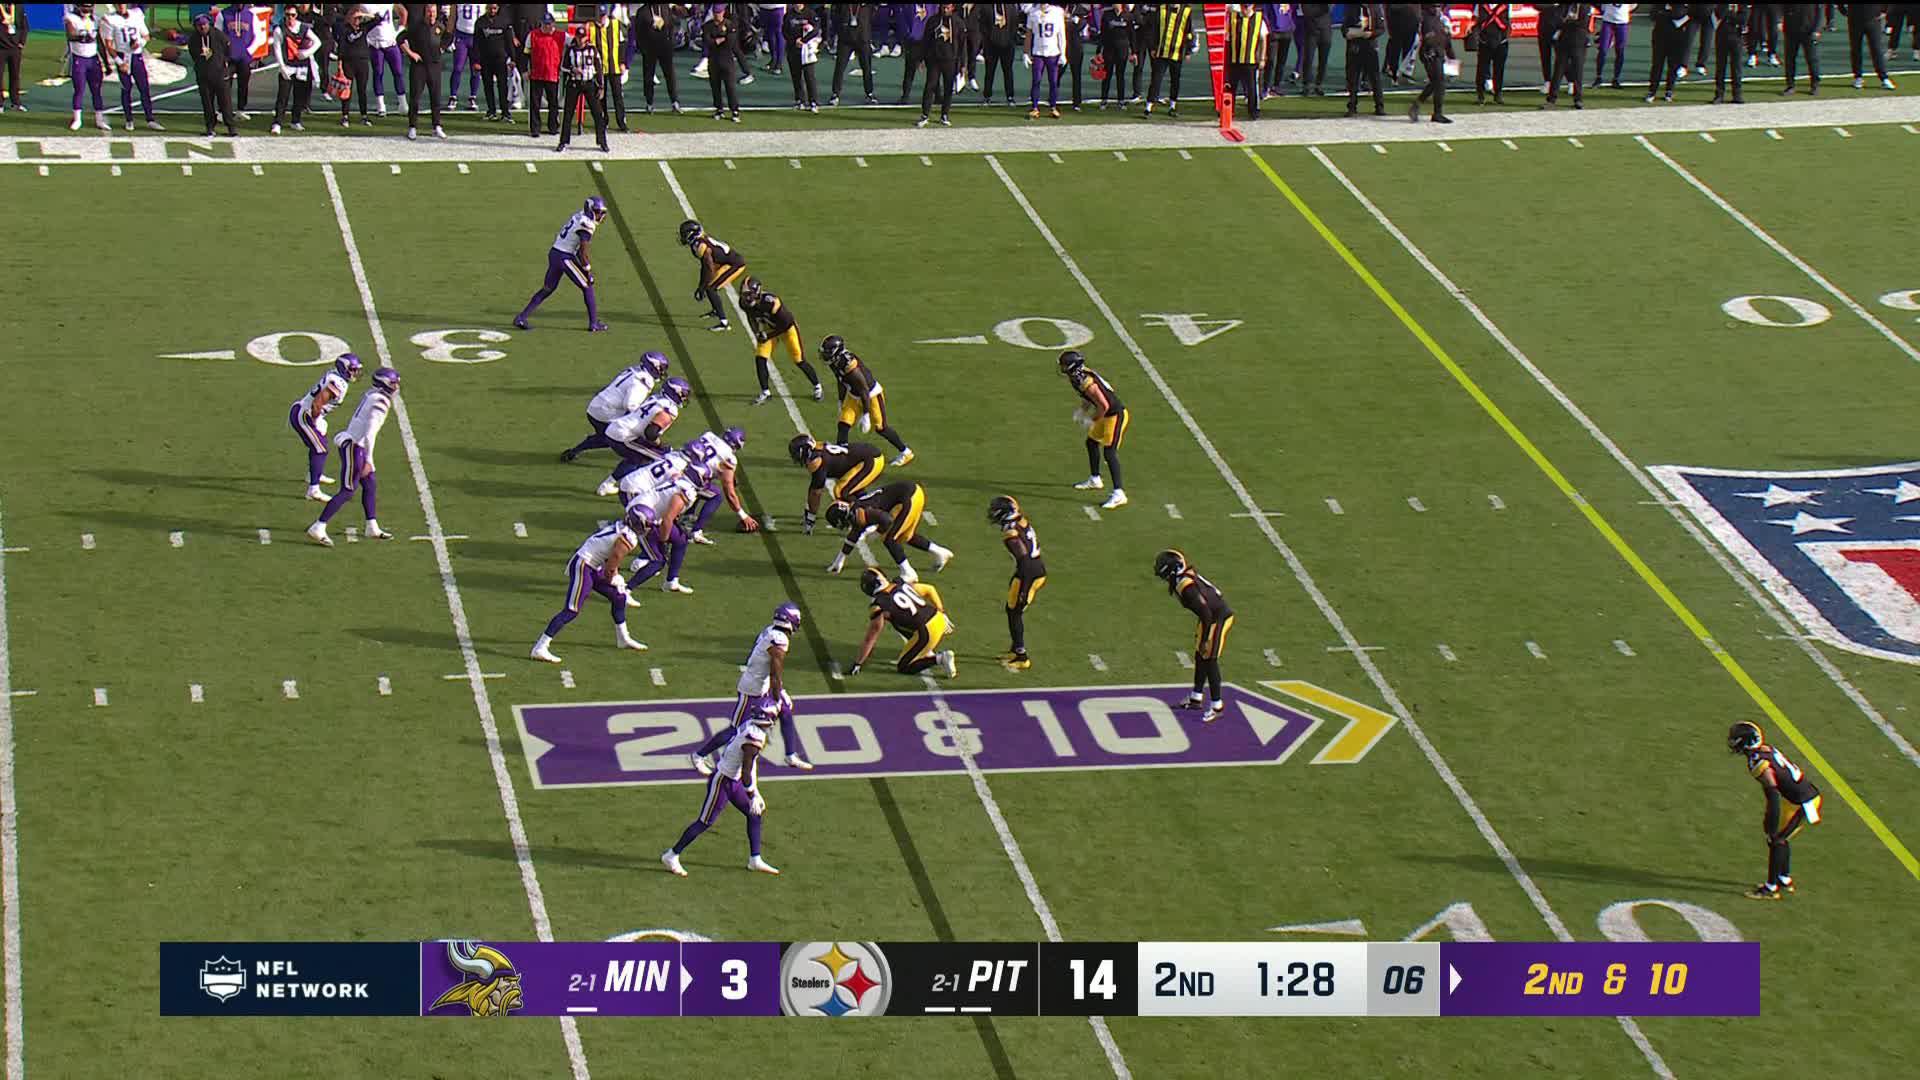Click the arrow before scorebar down-and-distance
Screen dimensions: 1920x1080
[1456, 979]
